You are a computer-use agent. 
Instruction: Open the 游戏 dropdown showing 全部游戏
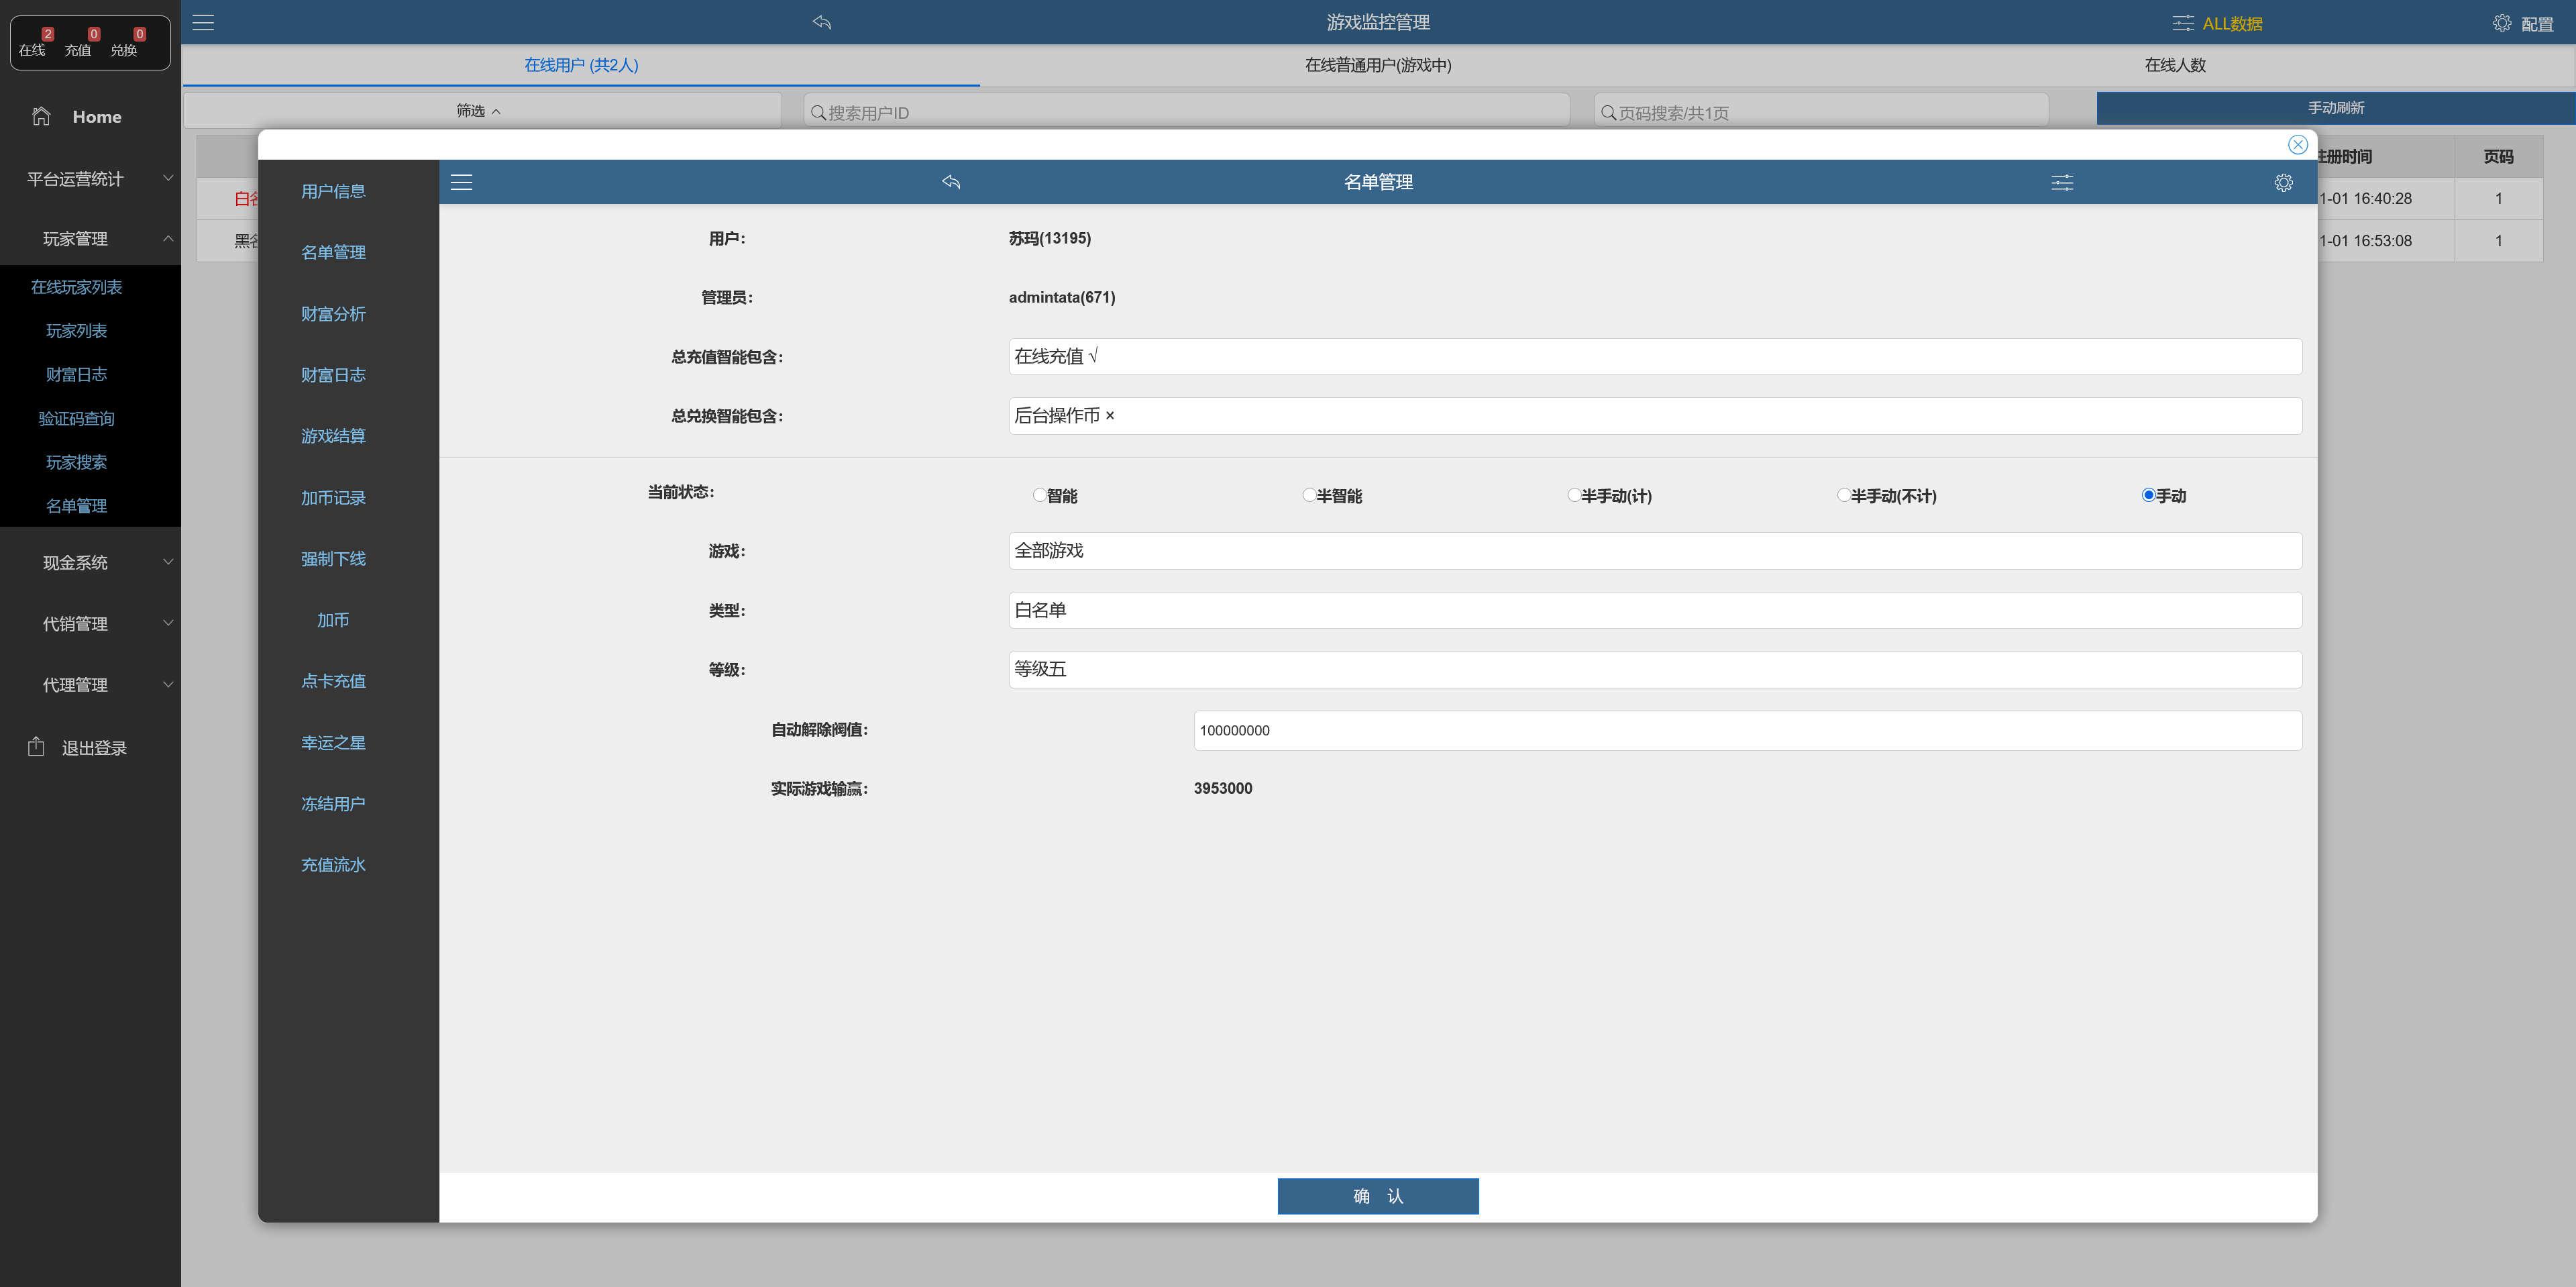(1654, 551)
